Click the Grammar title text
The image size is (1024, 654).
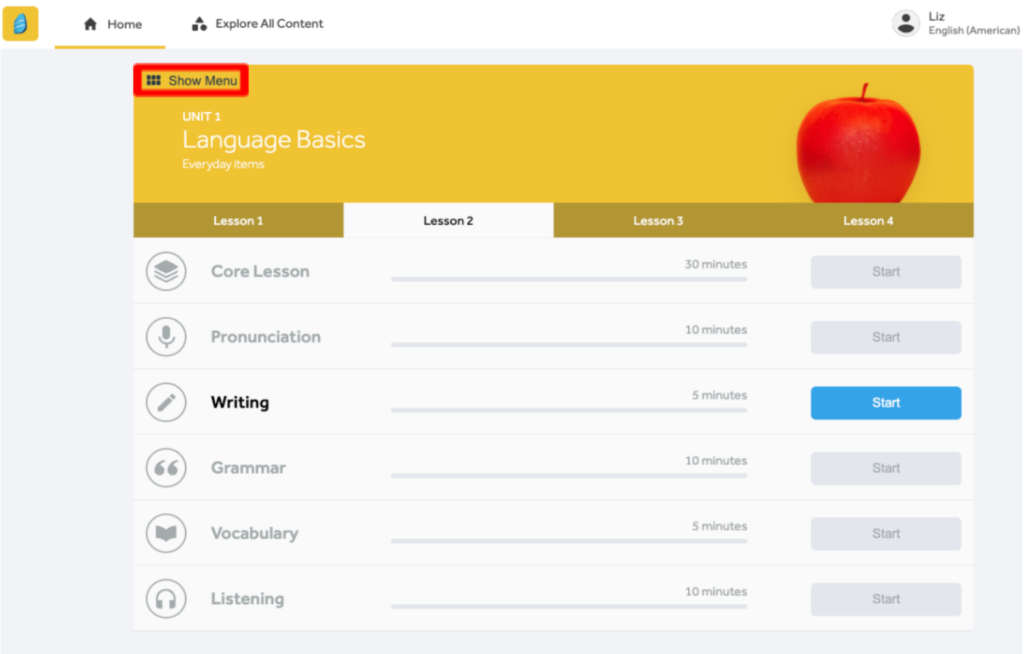(248, 467)
